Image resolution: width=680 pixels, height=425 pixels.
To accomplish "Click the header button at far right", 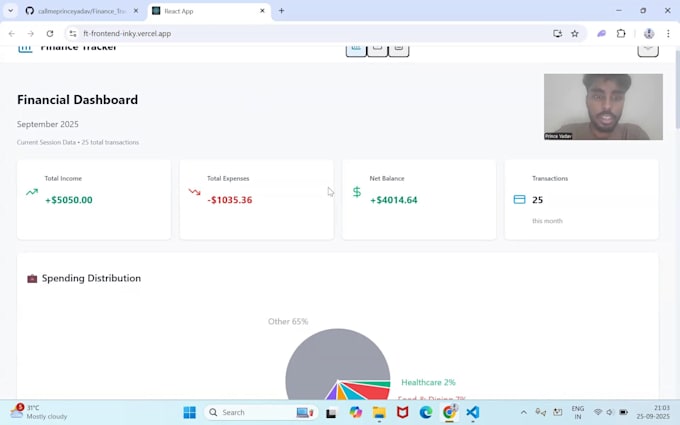I will pyautogui.click(x=648, y=50).
